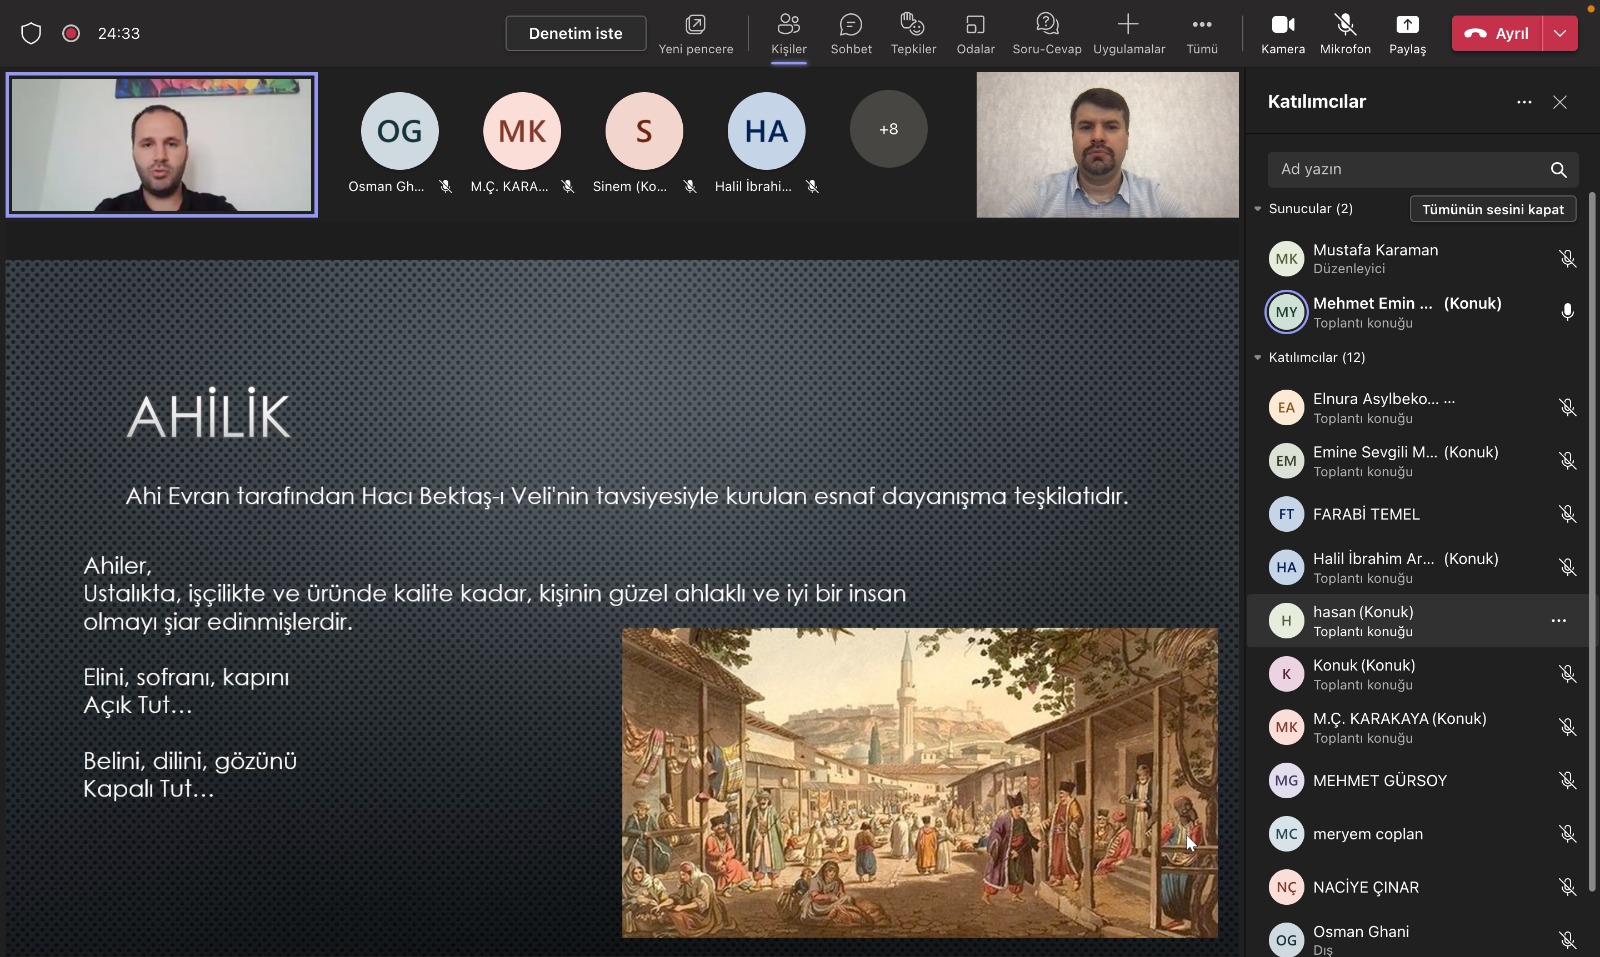Collapse the Sunucular (2) section
The image size is (1600, 957).
1258,209
